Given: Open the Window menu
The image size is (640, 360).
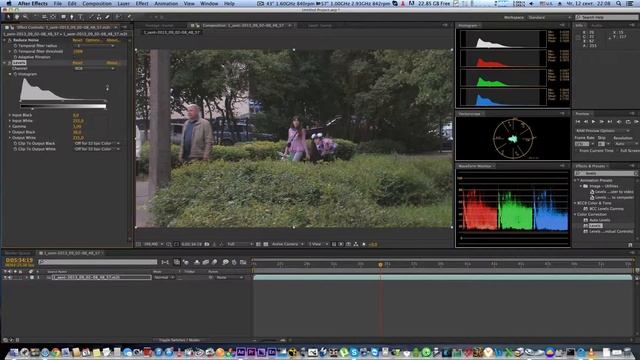Looking at the screenshot, I should 209,3.
